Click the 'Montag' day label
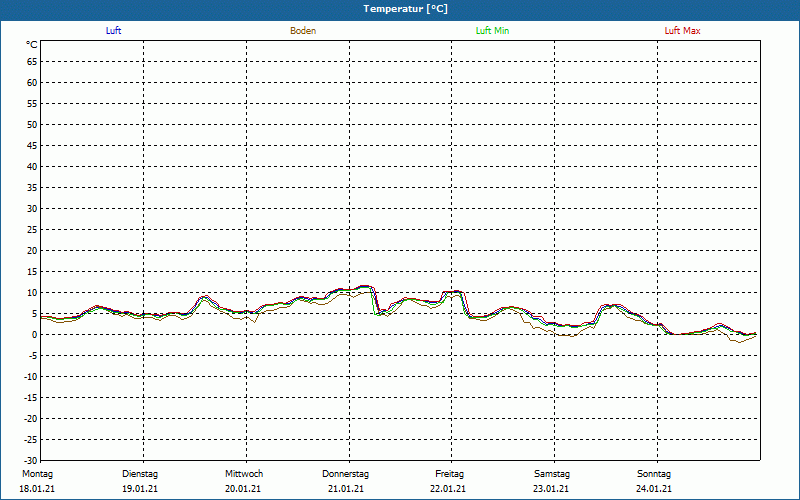 37,474
